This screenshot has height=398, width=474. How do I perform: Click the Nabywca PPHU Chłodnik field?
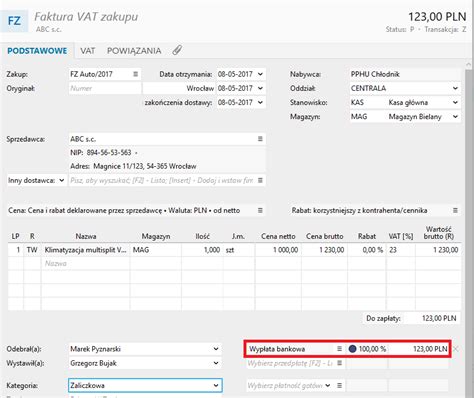pyautogui.click(x=405, y=74)
